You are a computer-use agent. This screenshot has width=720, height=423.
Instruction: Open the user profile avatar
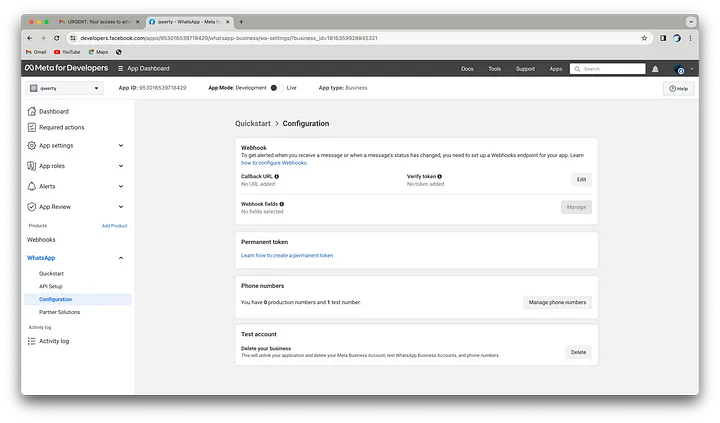[679, 69]
